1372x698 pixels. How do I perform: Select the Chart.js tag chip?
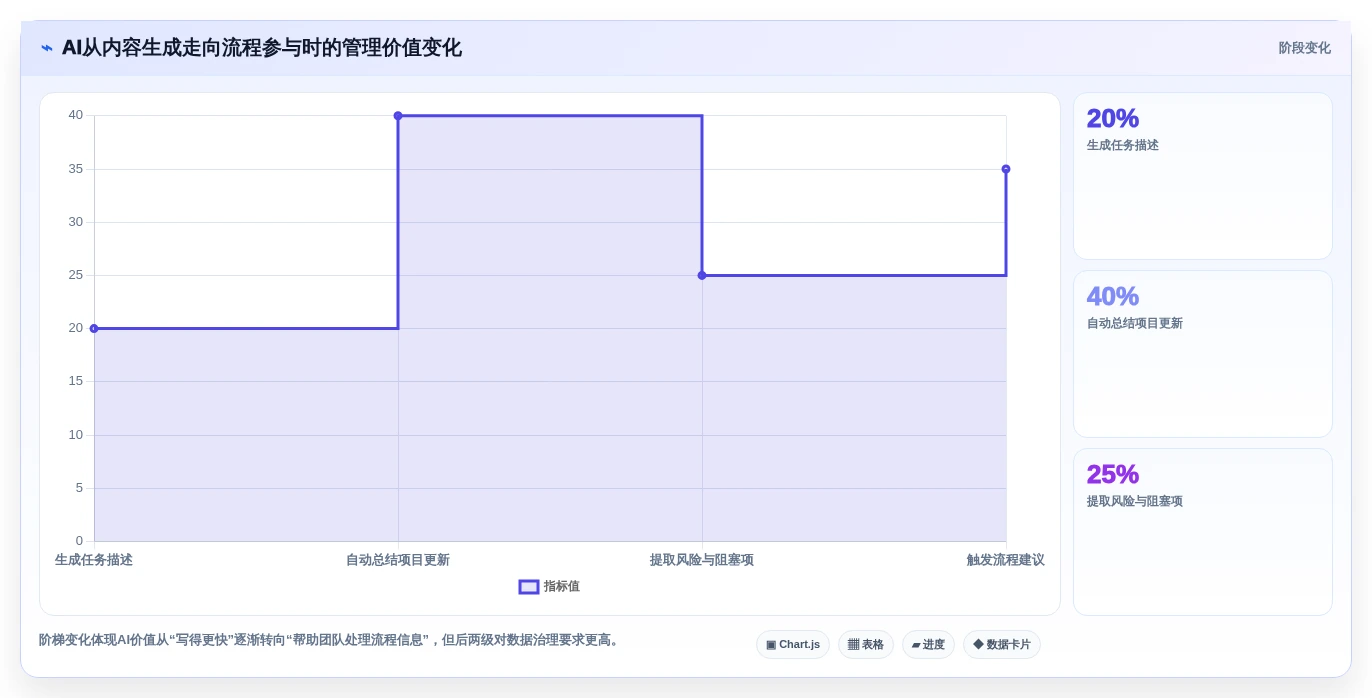pyautogui.click(x=793, y=645)
